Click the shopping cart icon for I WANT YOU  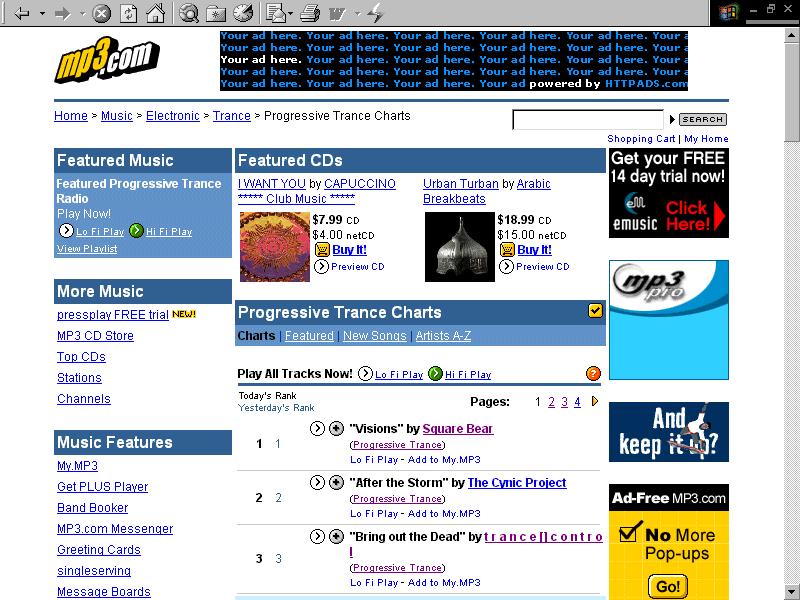322,249
